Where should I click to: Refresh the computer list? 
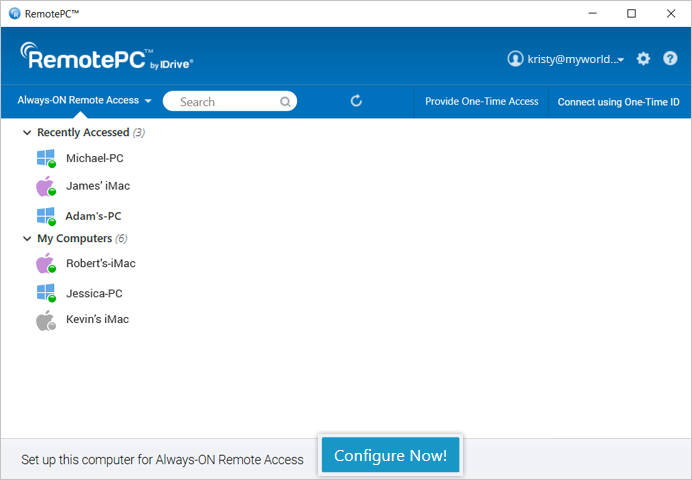tap(356, 101)
